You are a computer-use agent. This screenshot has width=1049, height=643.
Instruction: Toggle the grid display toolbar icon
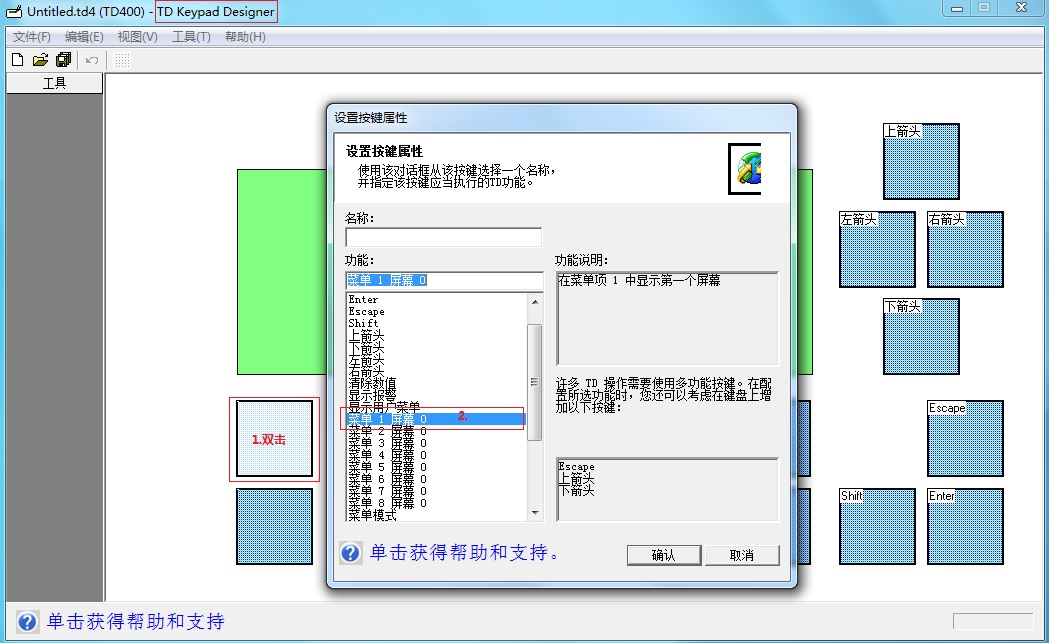pyautogui.click(x=122, y=60)
